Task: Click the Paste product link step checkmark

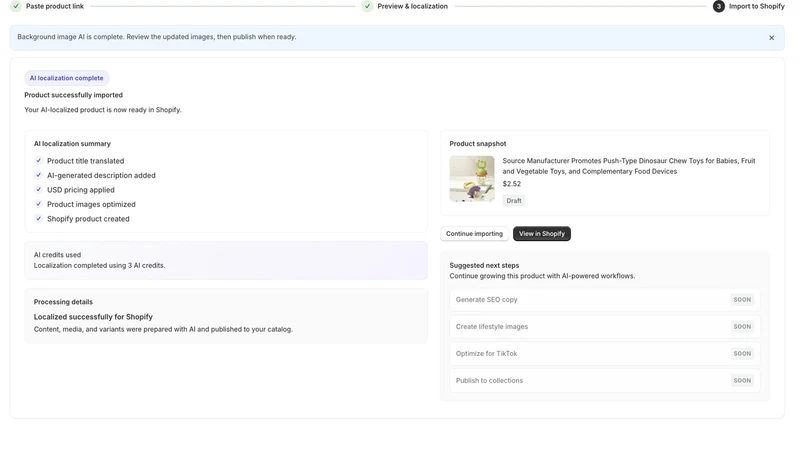Action: (16, 6)
